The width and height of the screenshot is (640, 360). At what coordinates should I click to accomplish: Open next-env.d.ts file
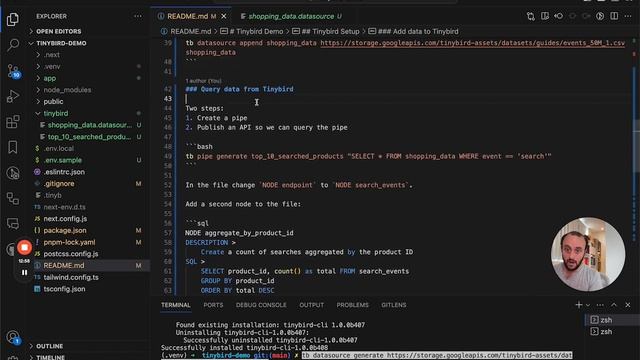click(64, 207)
